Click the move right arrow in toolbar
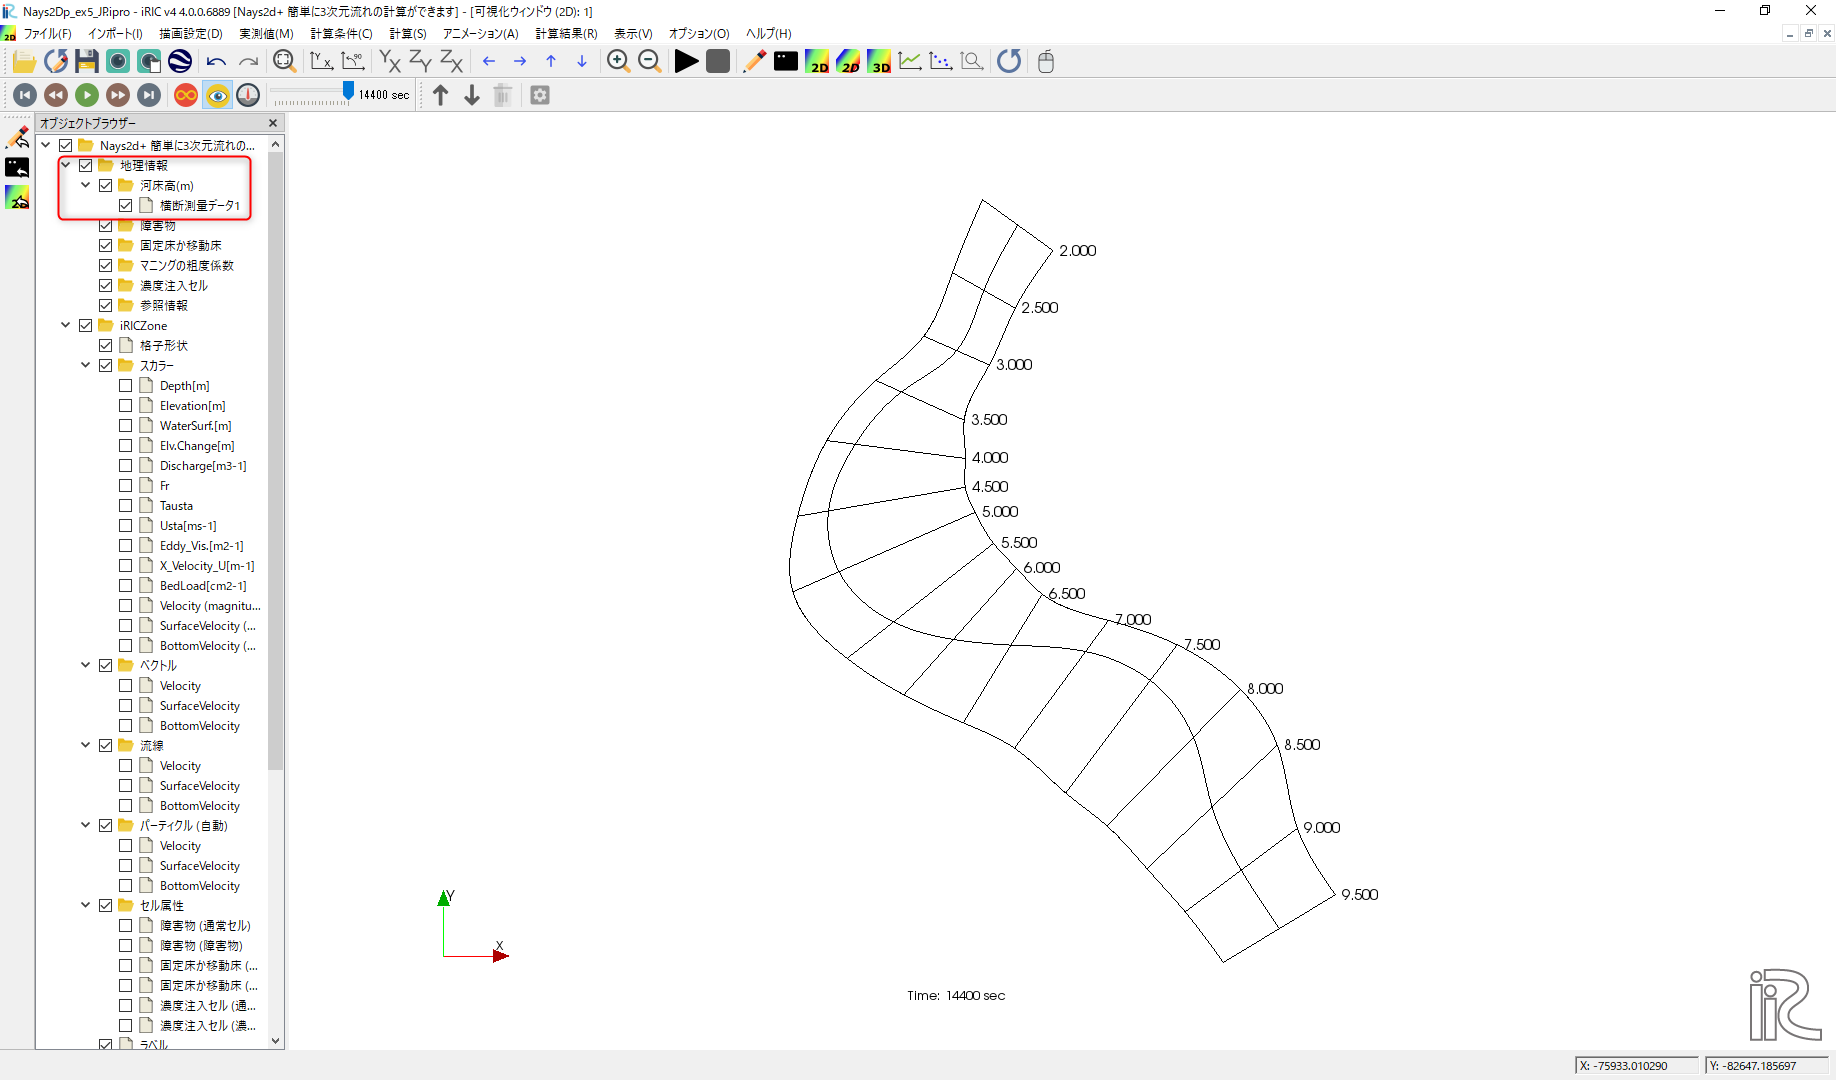This screenshot has width=1836, height=1080. click(520, 62)
